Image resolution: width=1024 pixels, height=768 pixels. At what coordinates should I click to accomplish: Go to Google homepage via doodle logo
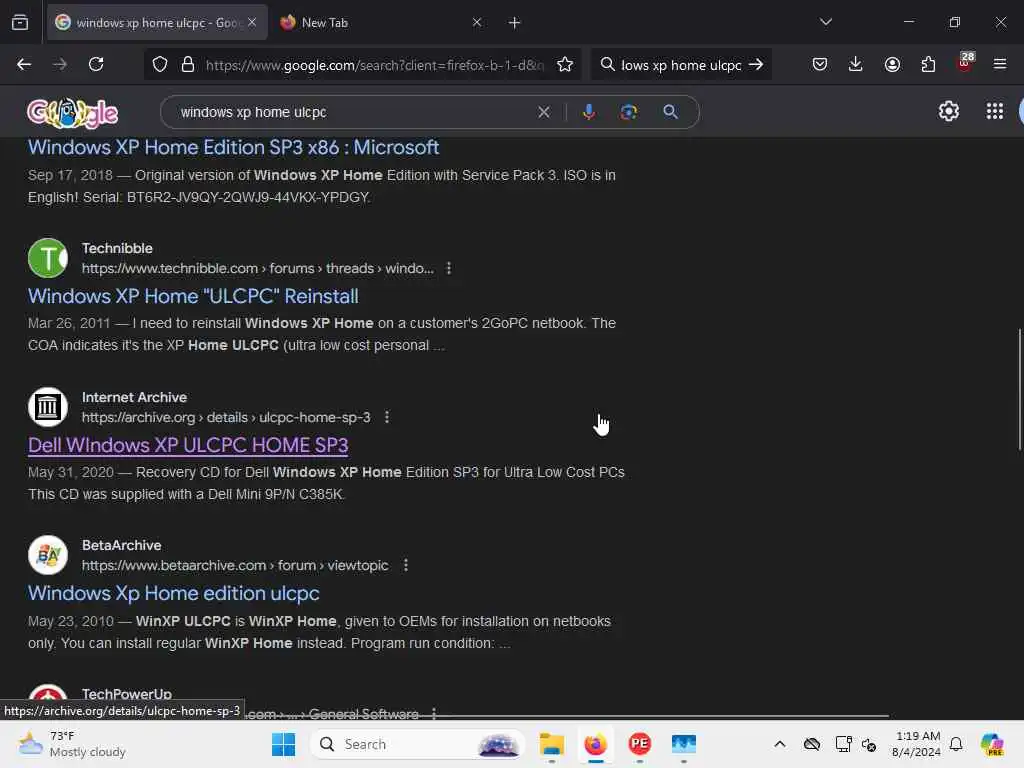[72, 113]
